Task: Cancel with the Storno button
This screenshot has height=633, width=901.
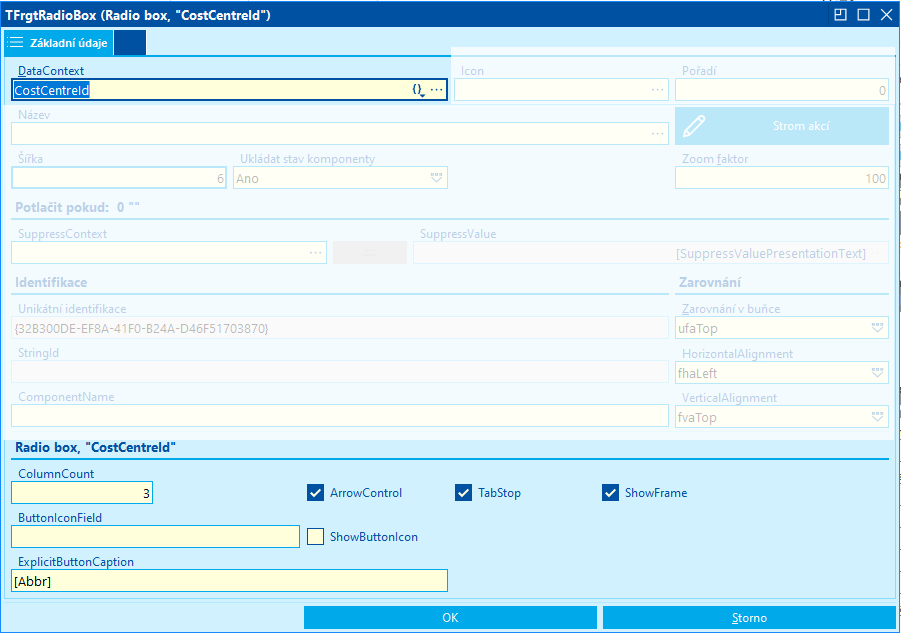Action: coord(749,617)
